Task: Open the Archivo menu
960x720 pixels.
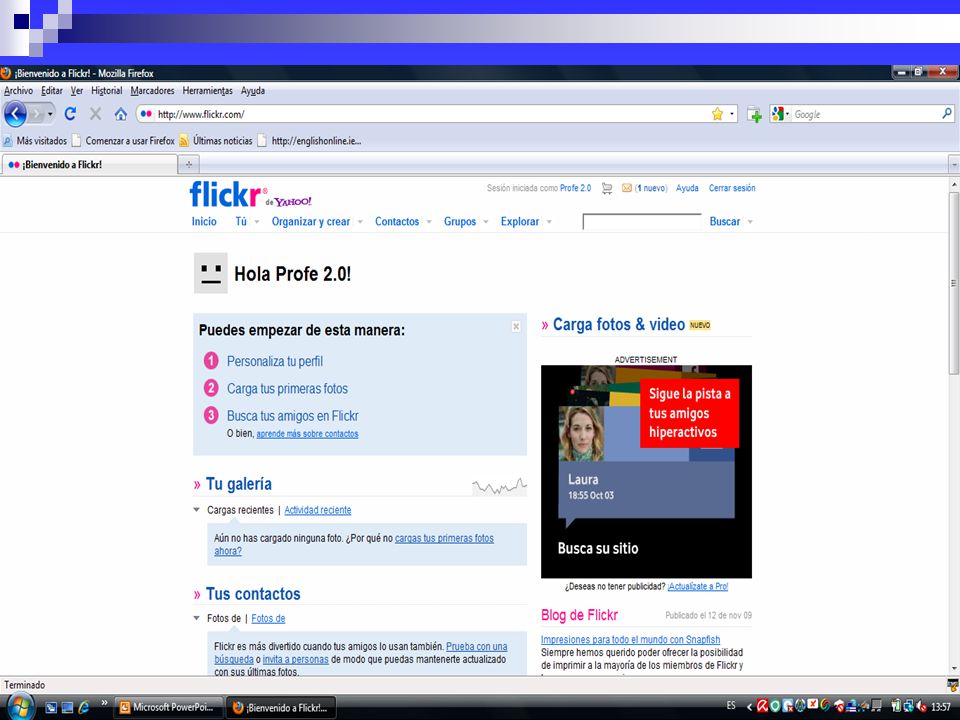Action: (x=18, y=91)
